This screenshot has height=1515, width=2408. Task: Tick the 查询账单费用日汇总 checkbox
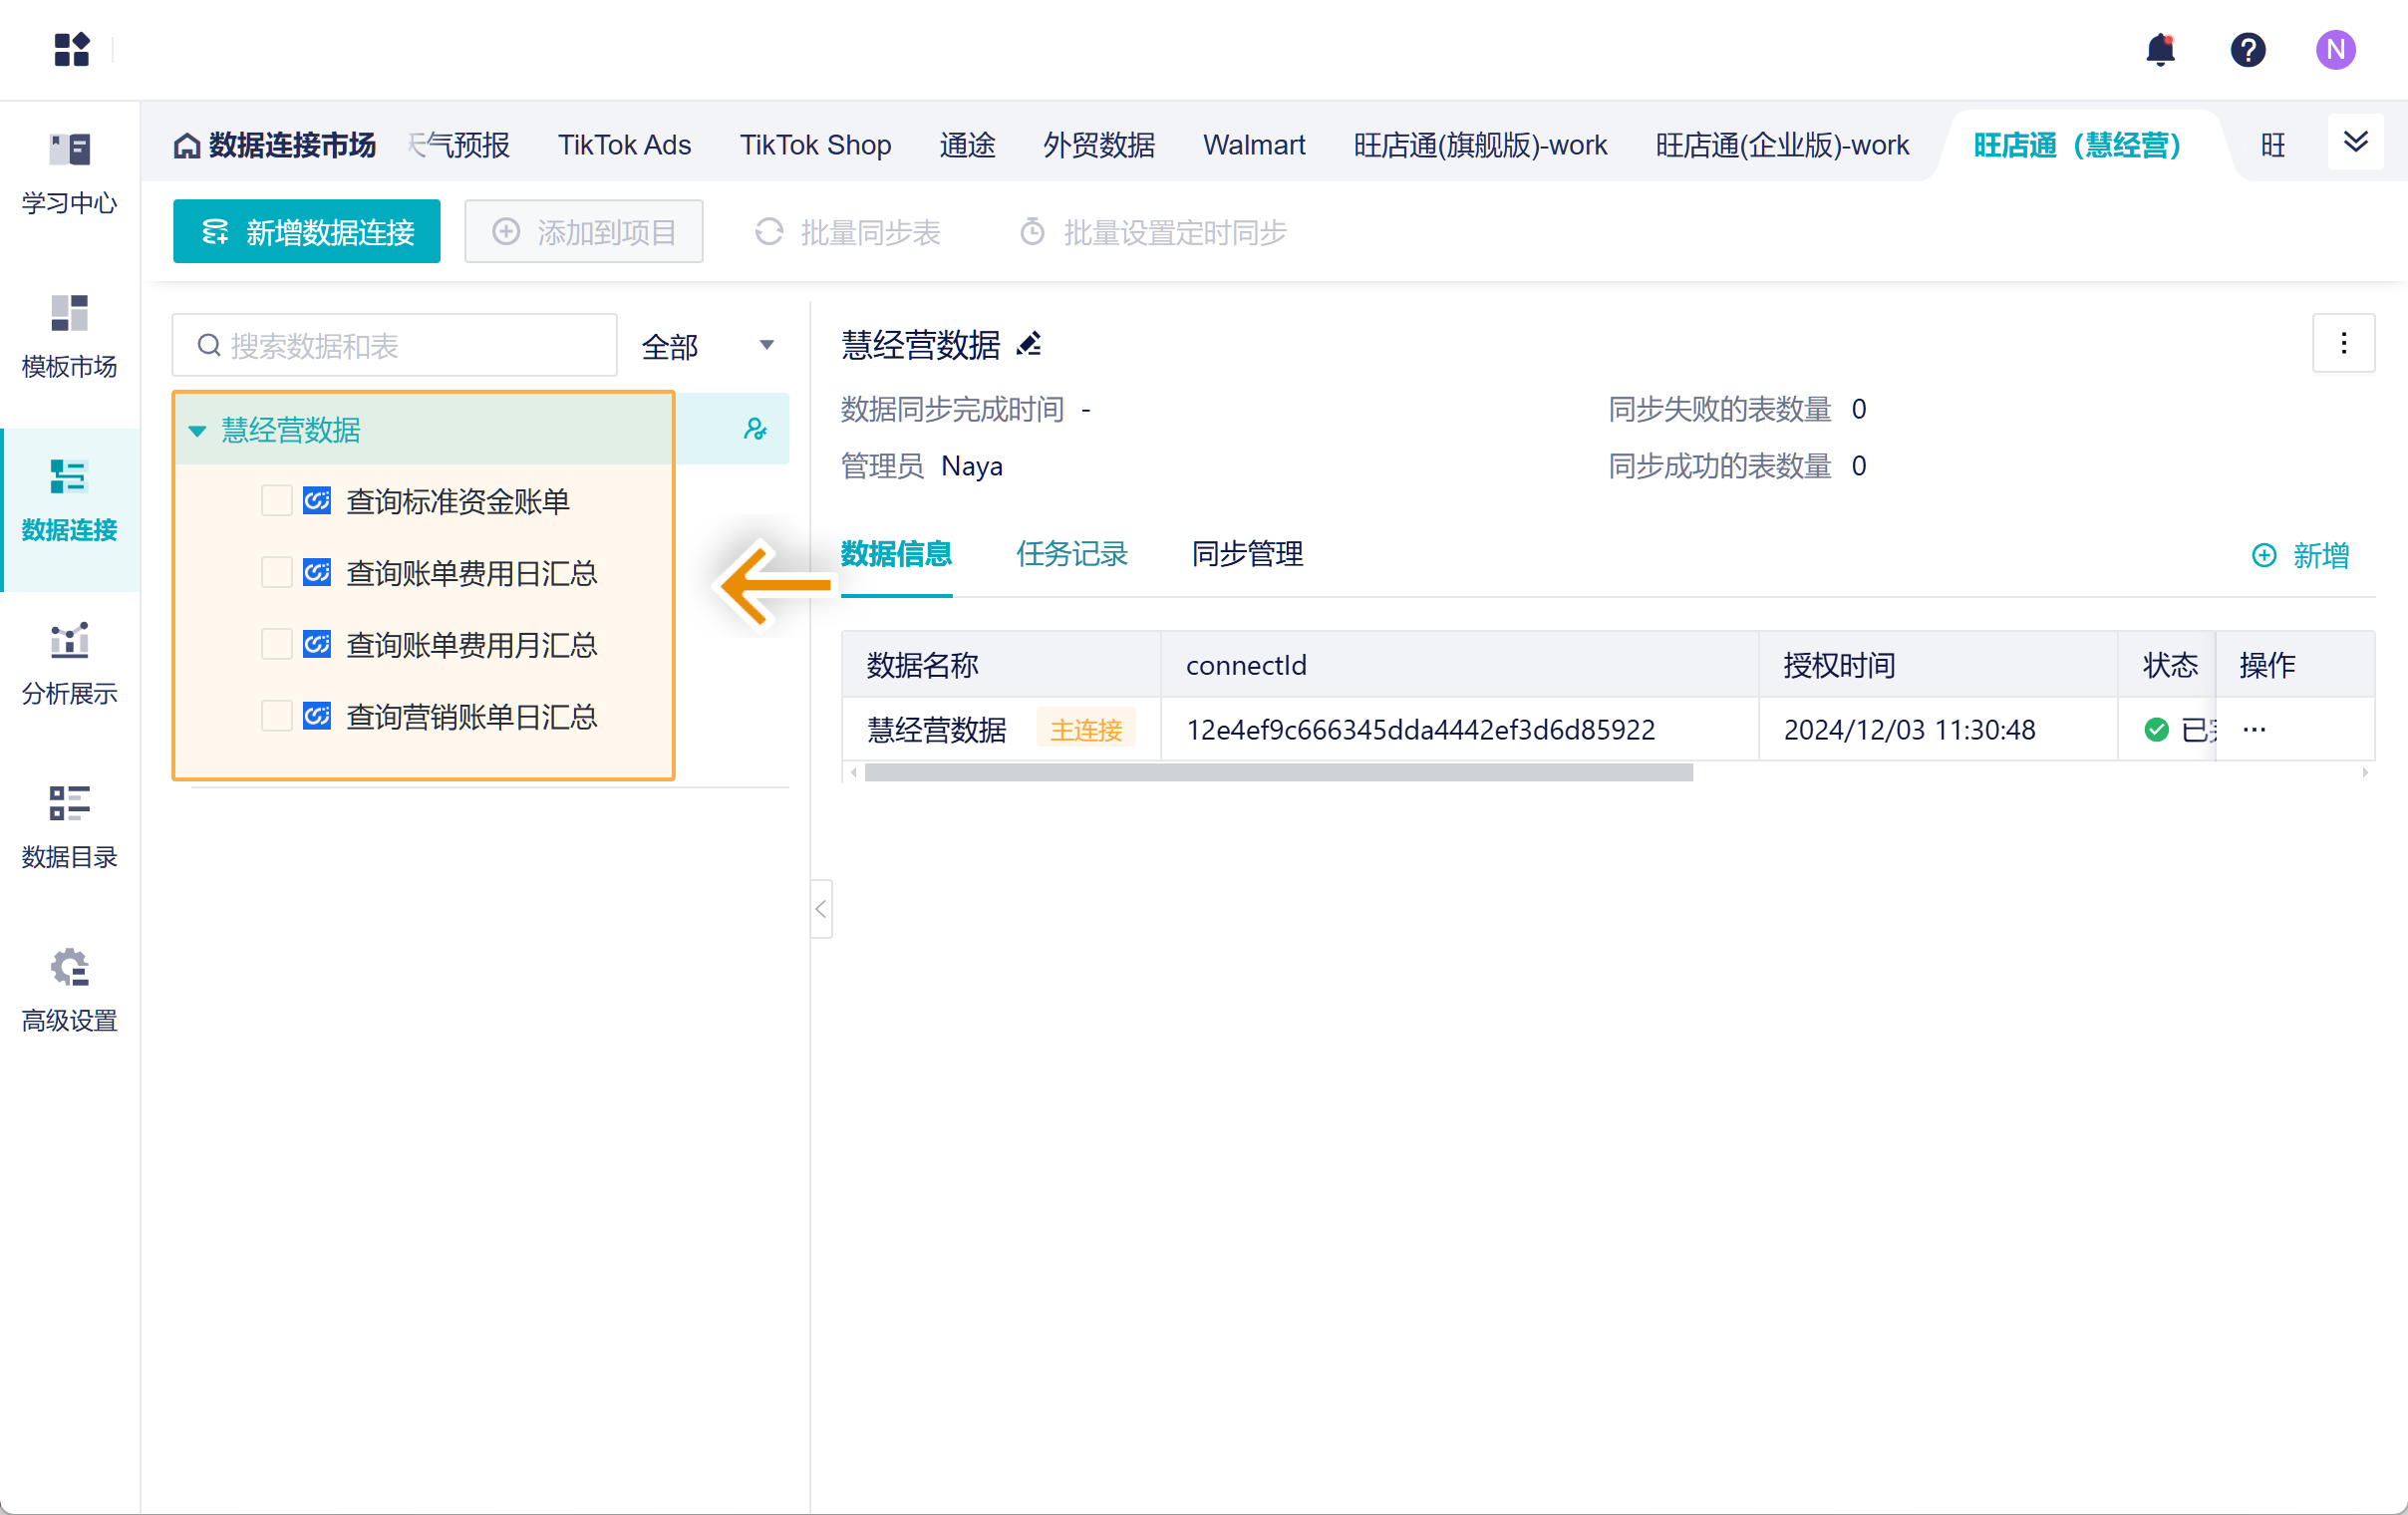click(276, 573)
